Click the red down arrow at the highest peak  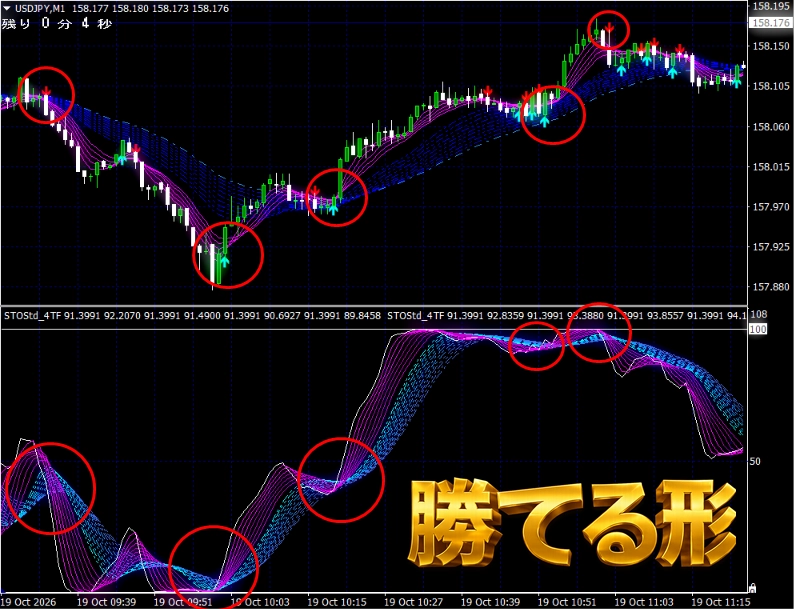pos(611,27)
